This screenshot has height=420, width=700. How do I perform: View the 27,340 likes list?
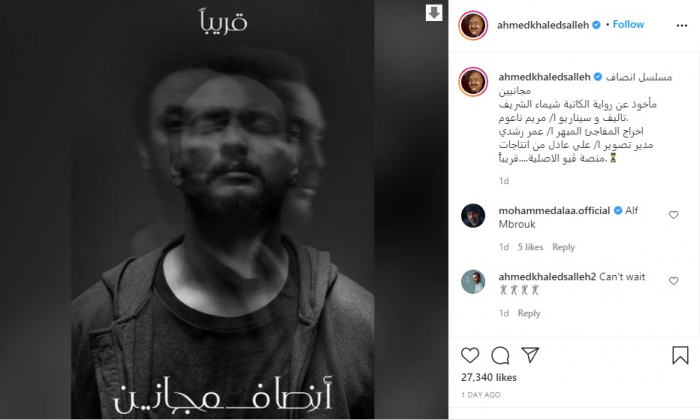coord(489,378)
